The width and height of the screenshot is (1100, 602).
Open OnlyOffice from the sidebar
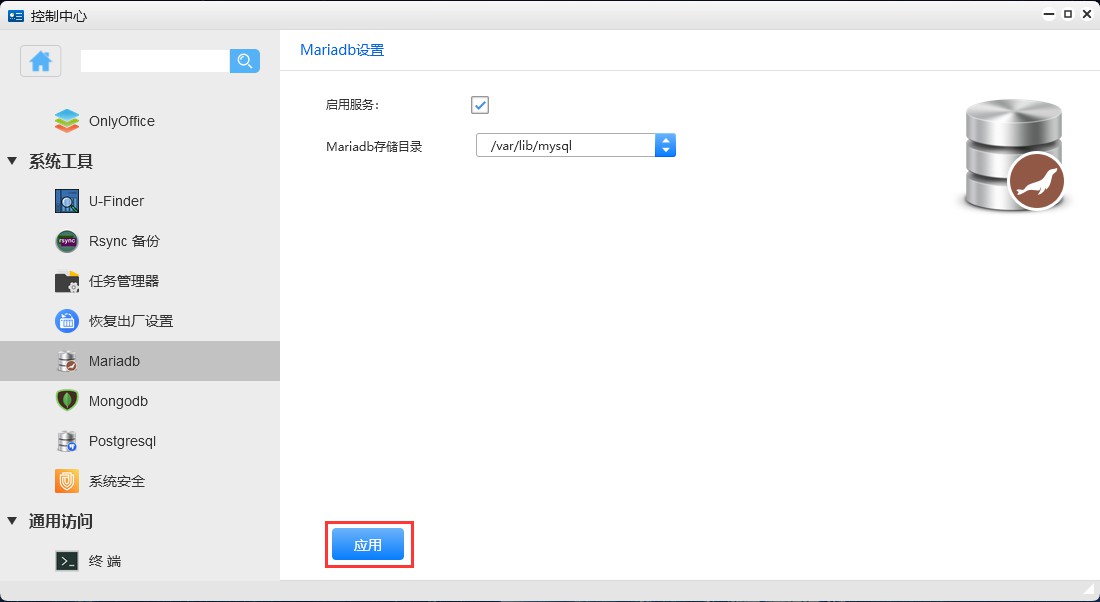point(121,121)
